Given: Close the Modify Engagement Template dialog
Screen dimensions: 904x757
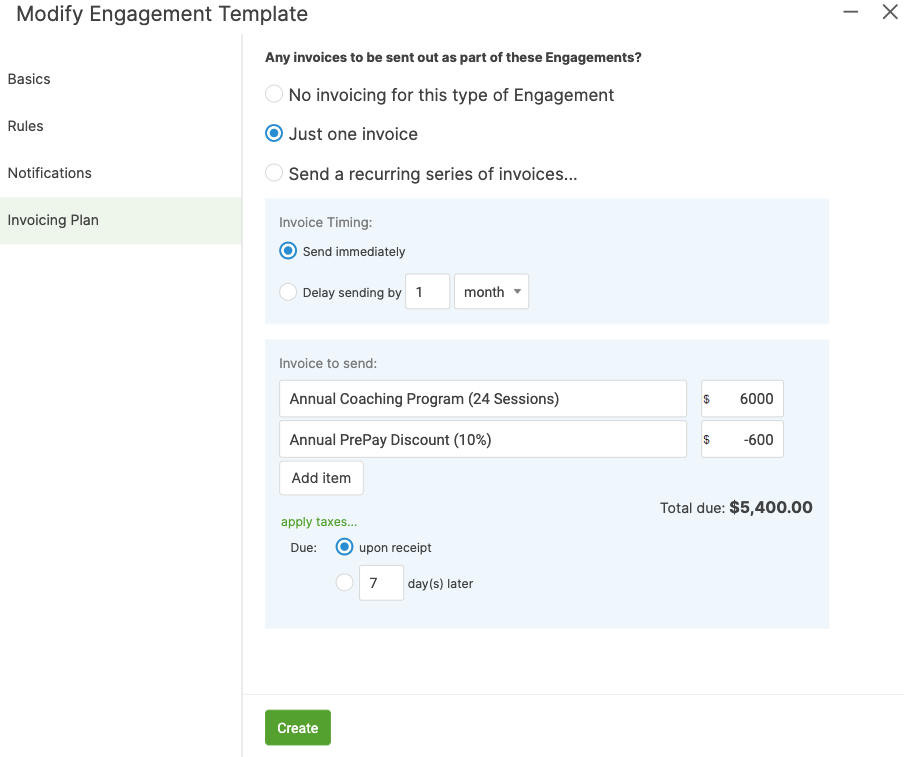Looking at the screenshot, I should 889,13.
